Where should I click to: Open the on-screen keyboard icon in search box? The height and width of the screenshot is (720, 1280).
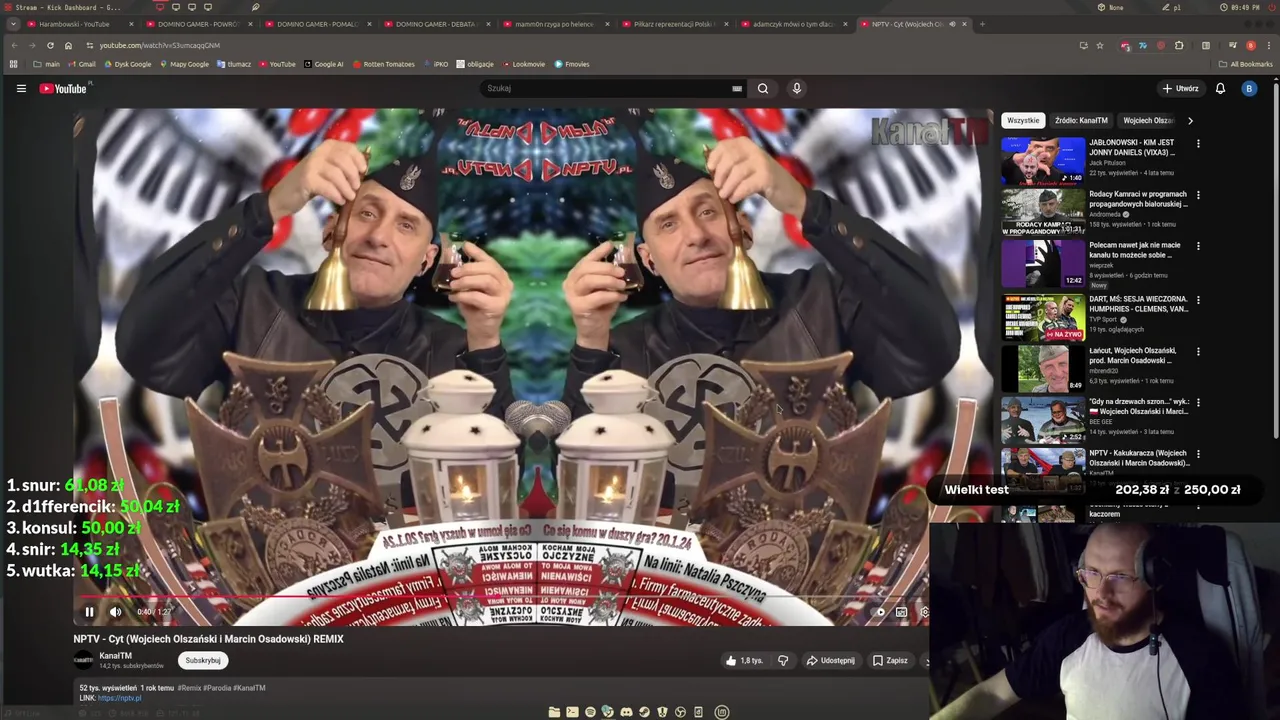pos(737,88)
